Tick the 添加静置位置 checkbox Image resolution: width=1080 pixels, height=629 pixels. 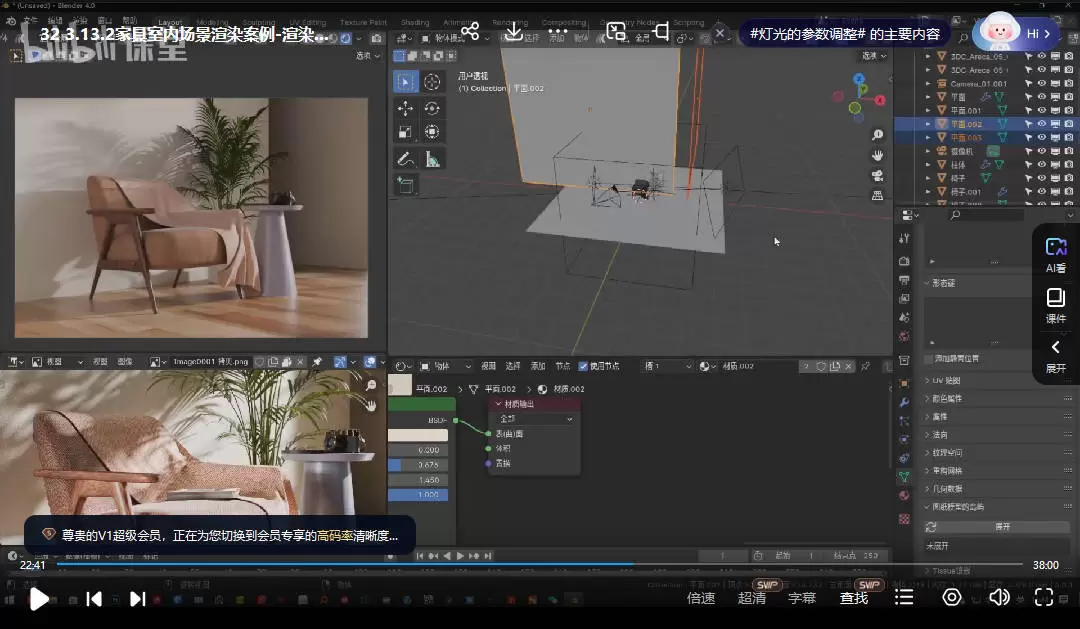click(928, 359)
